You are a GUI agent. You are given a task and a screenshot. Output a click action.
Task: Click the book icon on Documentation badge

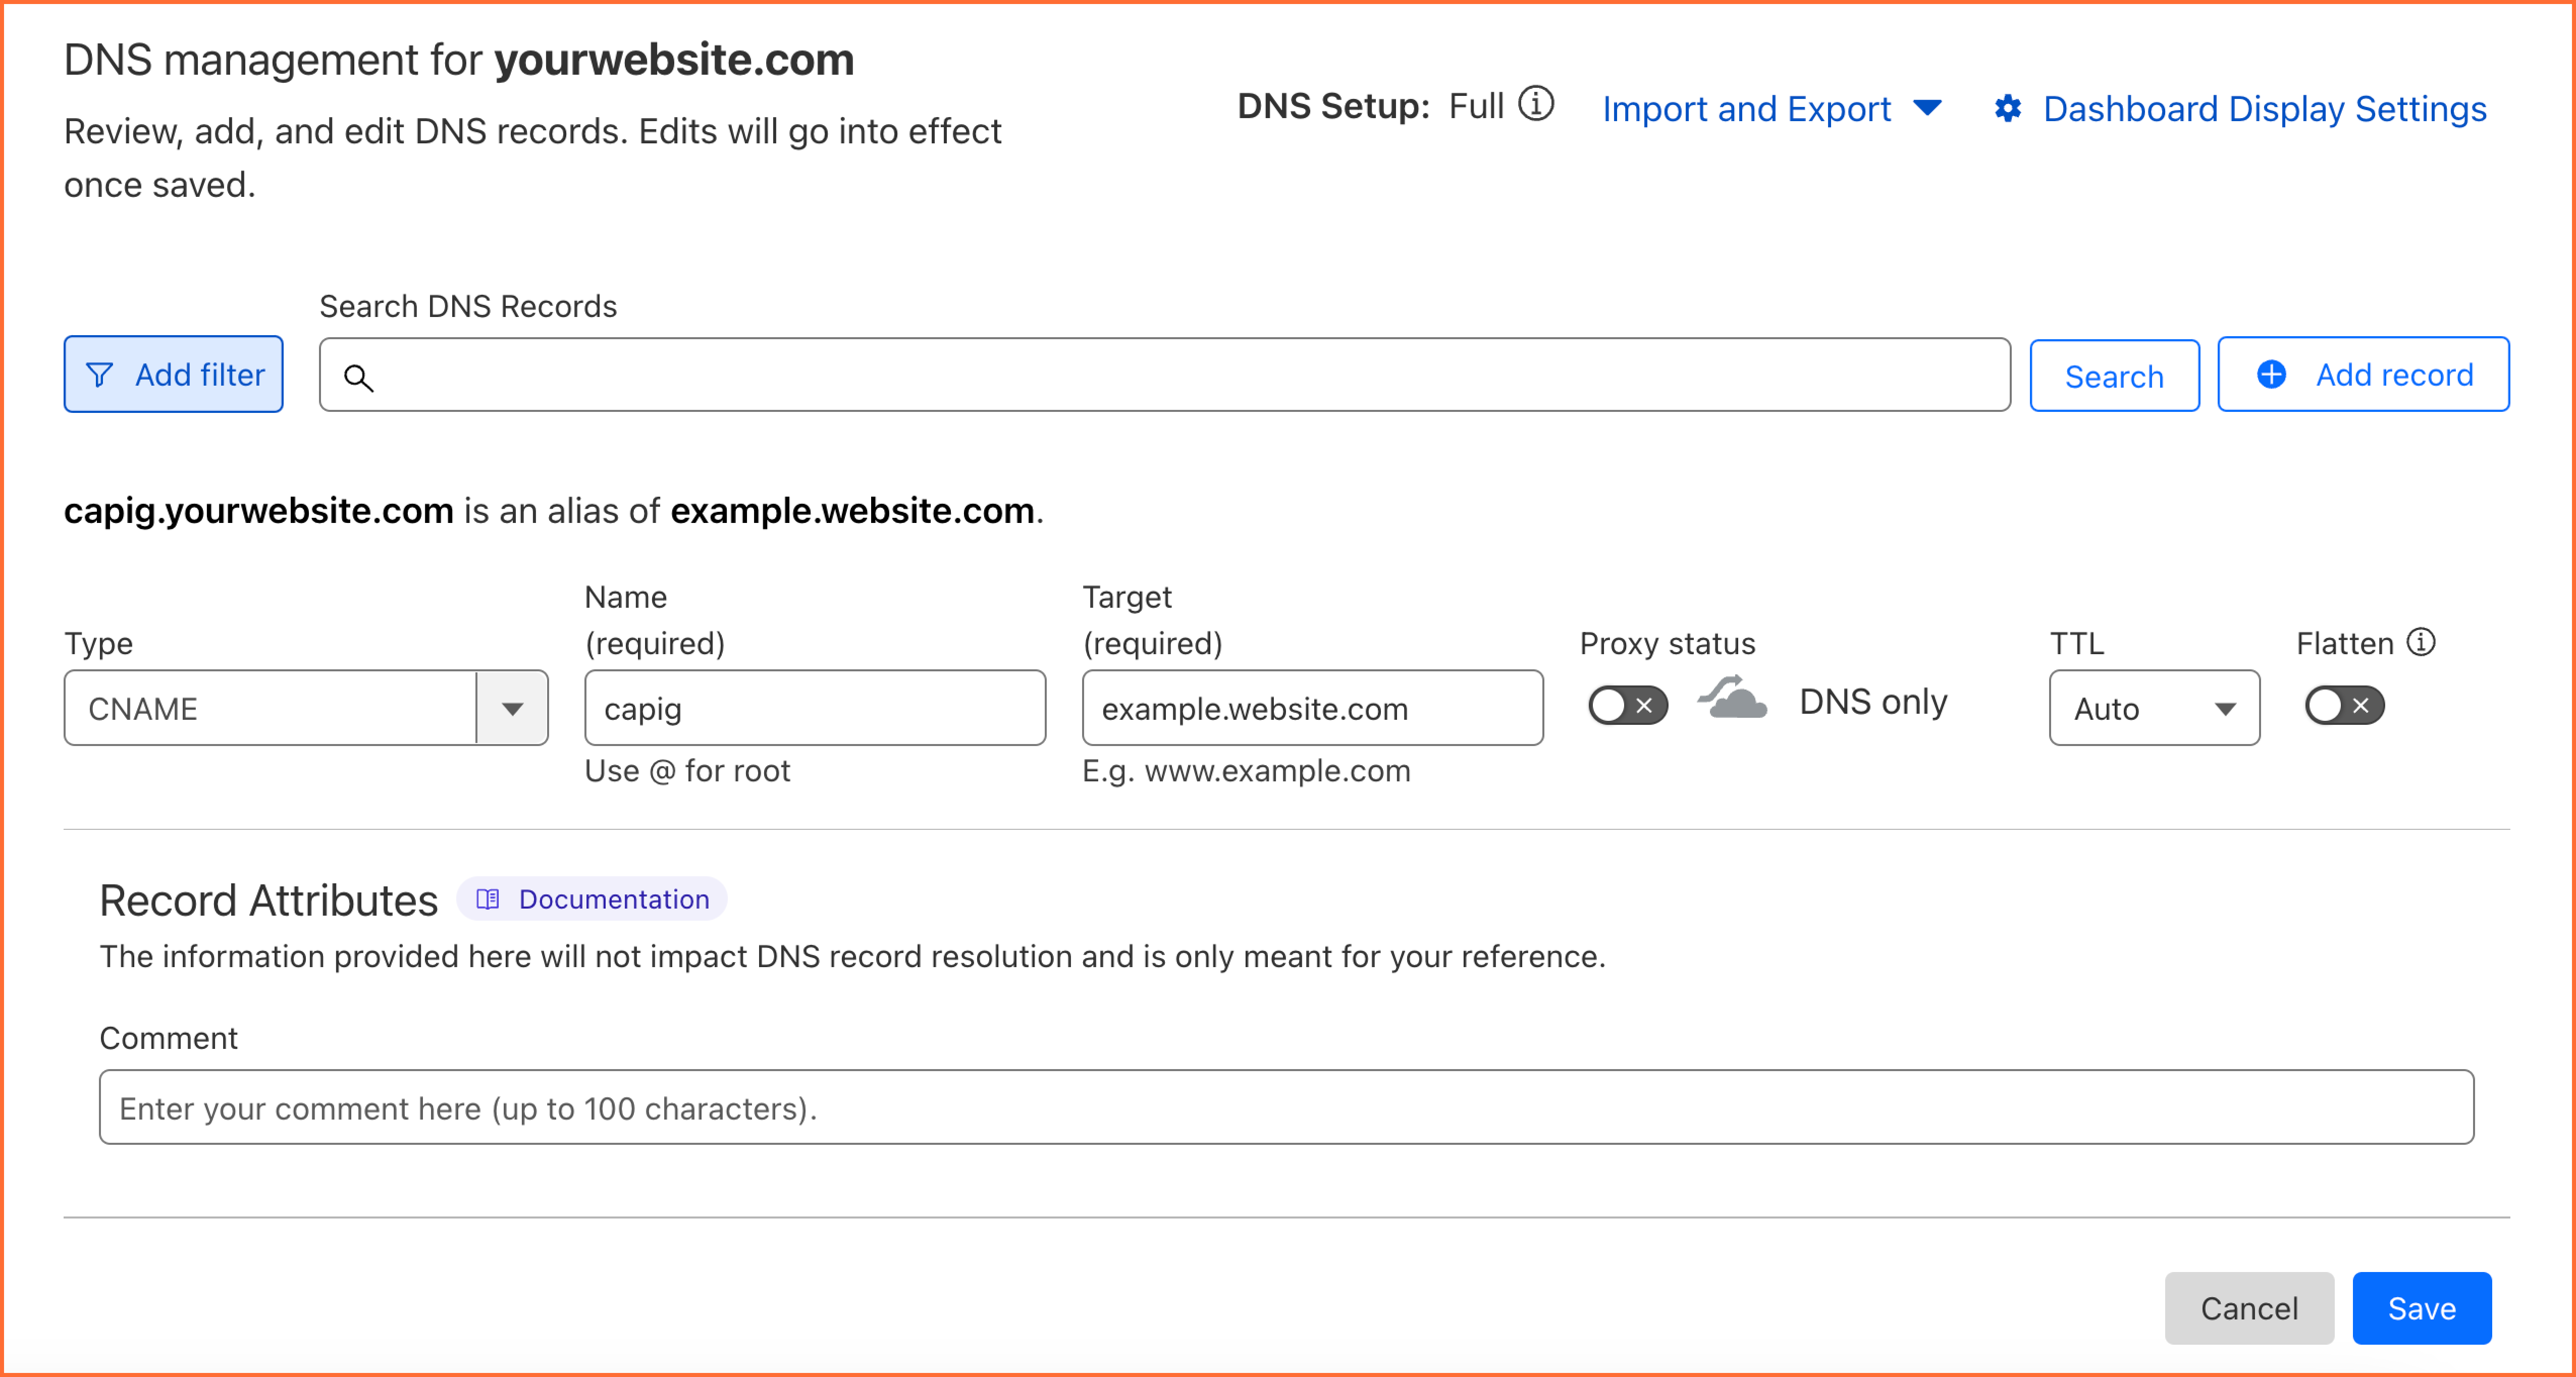pos(487,899)
